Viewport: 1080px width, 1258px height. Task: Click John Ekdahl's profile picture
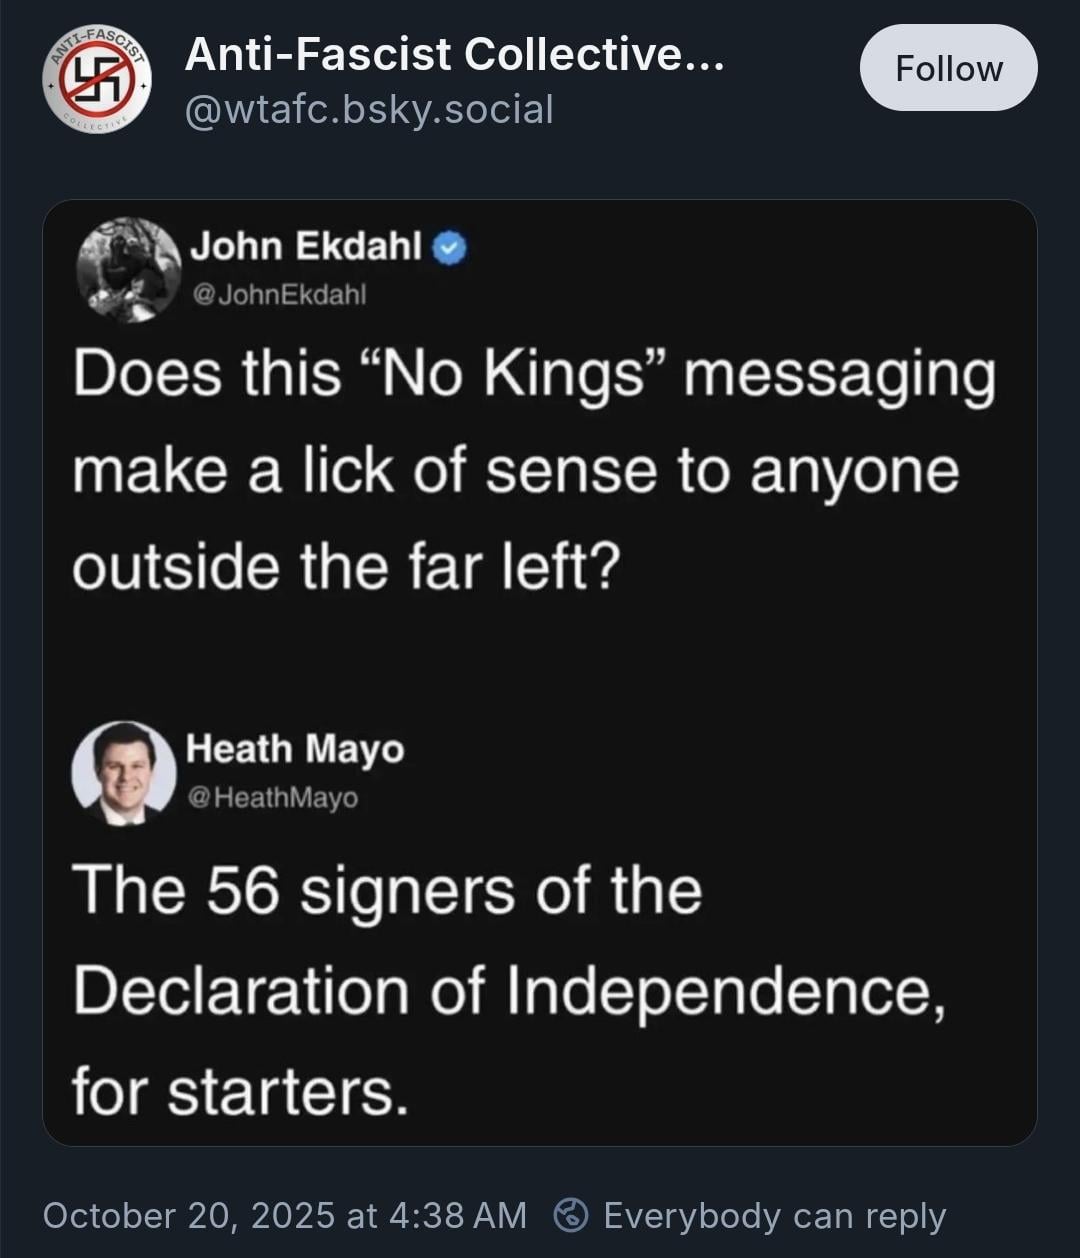[128, 269]
